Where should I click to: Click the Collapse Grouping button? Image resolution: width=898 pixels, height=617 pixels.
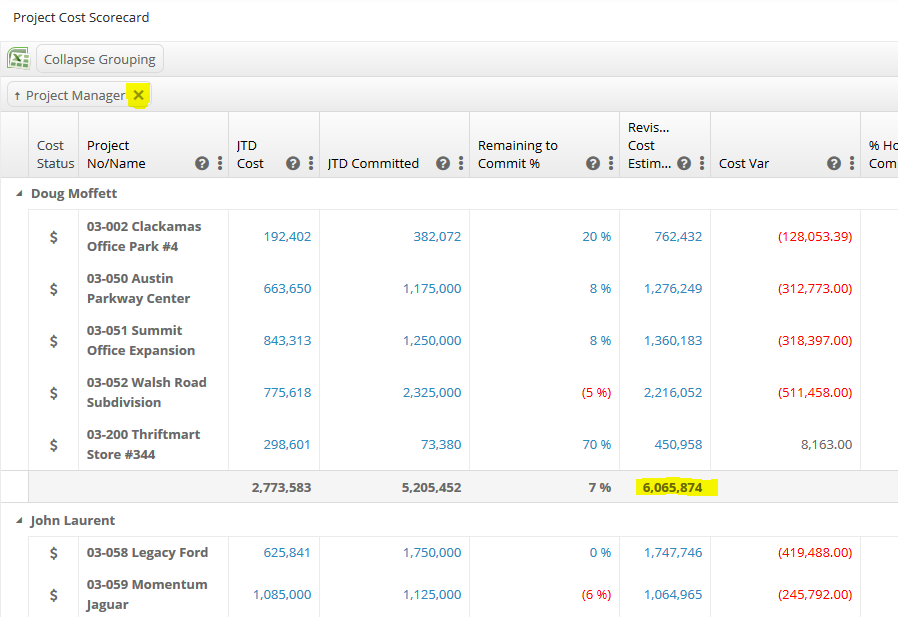tap(100, 59)
